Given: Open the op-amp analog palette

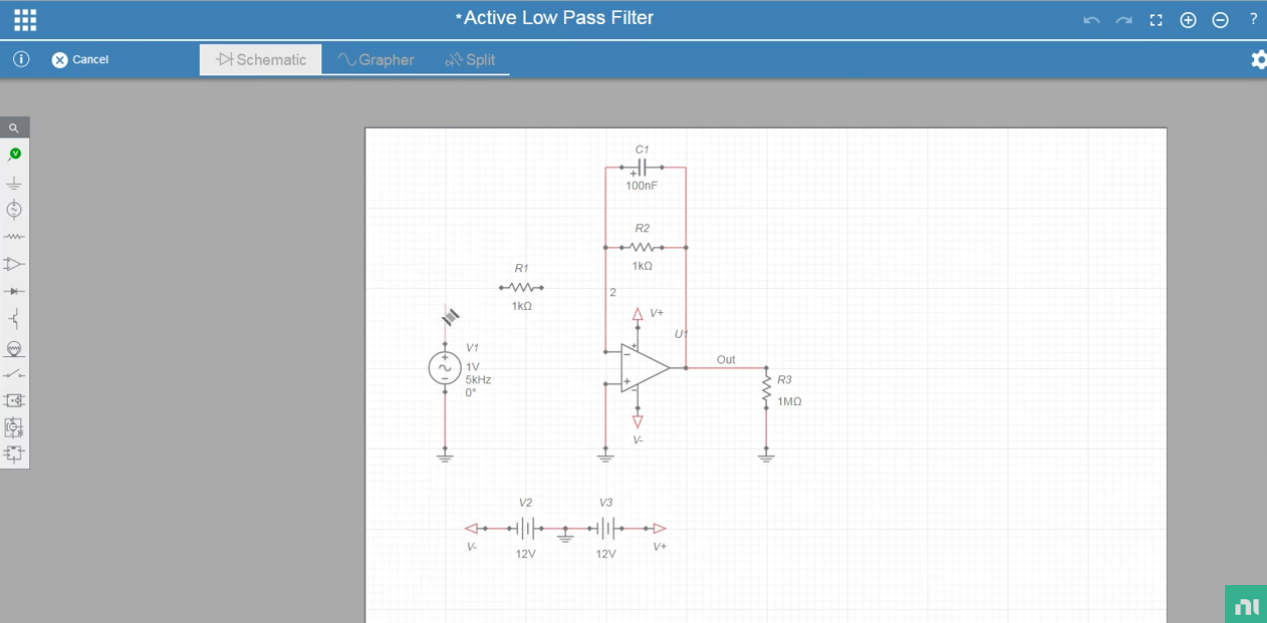Looking at the screenshot, I should [x=14, y=264].
